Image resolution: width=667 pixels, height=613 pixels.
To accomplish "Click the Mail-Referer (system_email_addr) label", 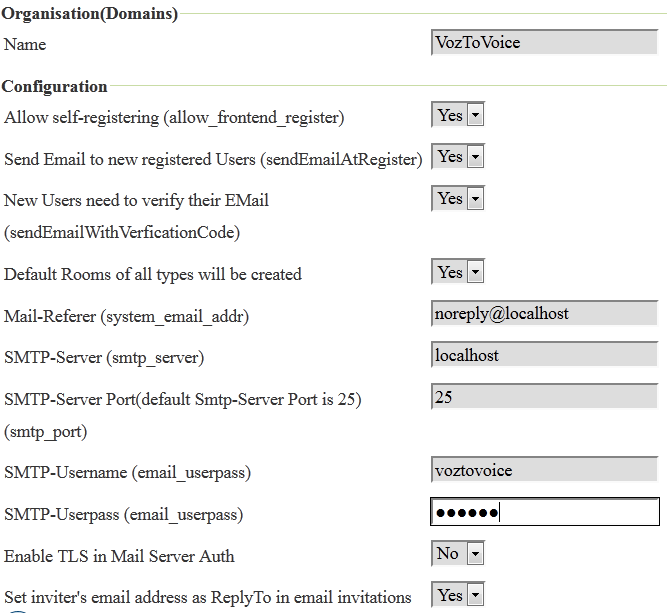I will pyautogui.click(x=126, y=316).
